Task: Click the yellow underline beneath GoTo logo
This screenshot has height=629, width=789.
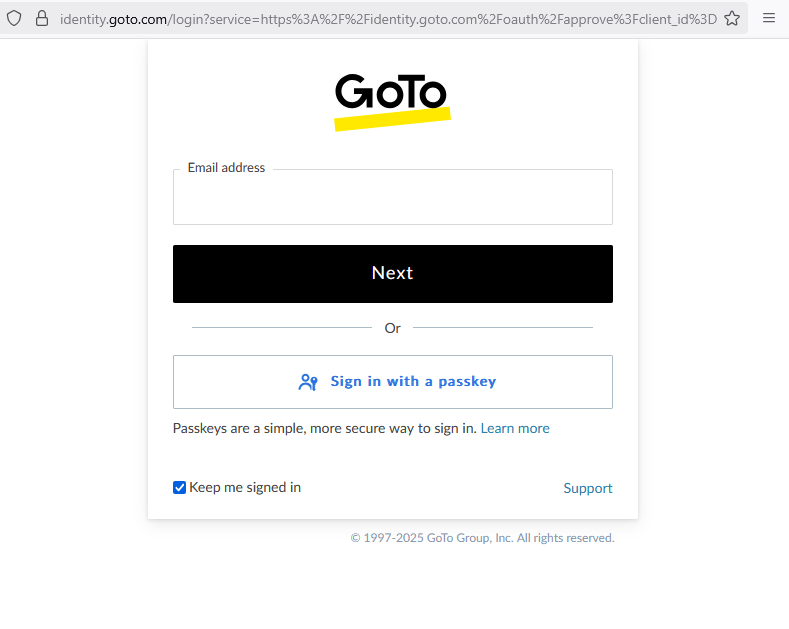Action: 392,120
